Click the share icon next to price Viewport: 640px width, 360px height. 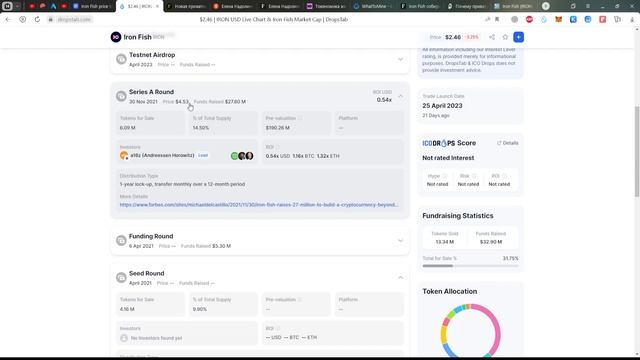(492, 37)
